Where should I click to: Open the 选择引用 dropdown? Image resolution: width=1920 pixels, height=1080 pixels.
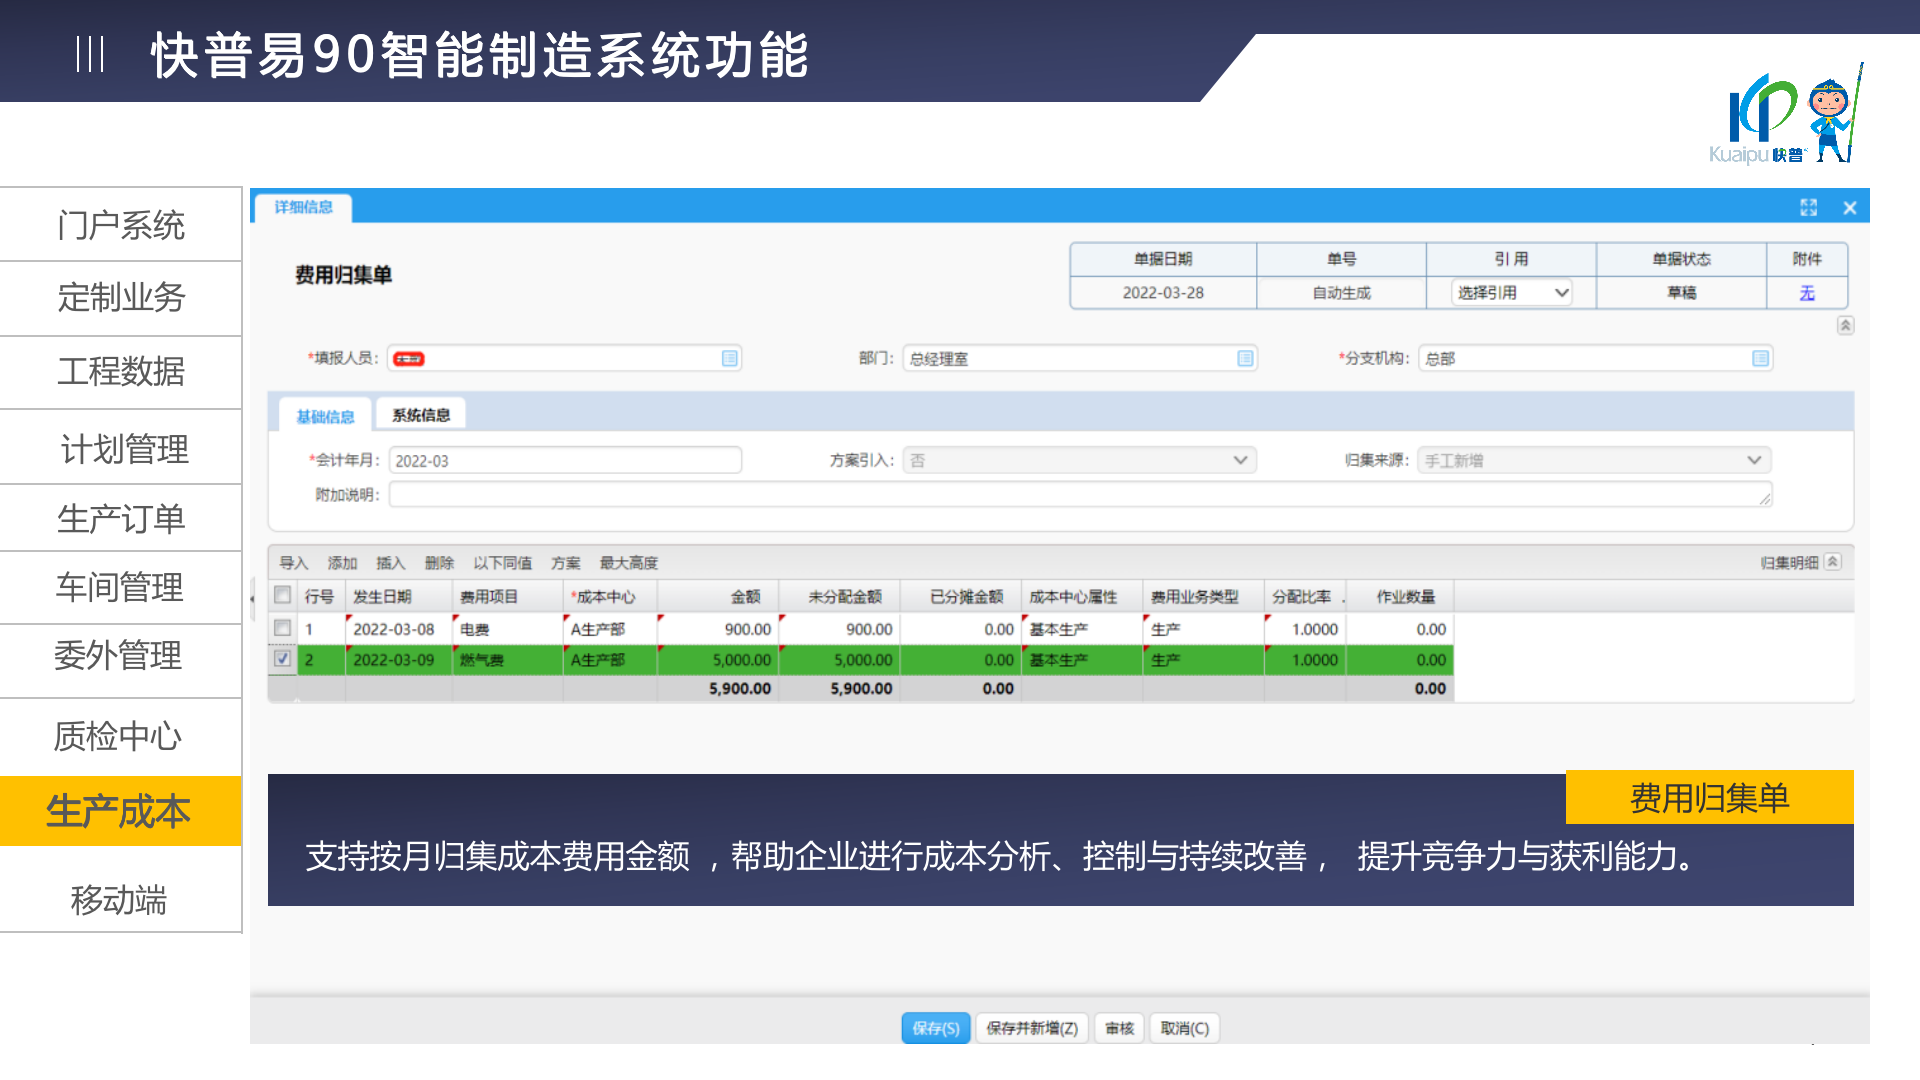1510,293
